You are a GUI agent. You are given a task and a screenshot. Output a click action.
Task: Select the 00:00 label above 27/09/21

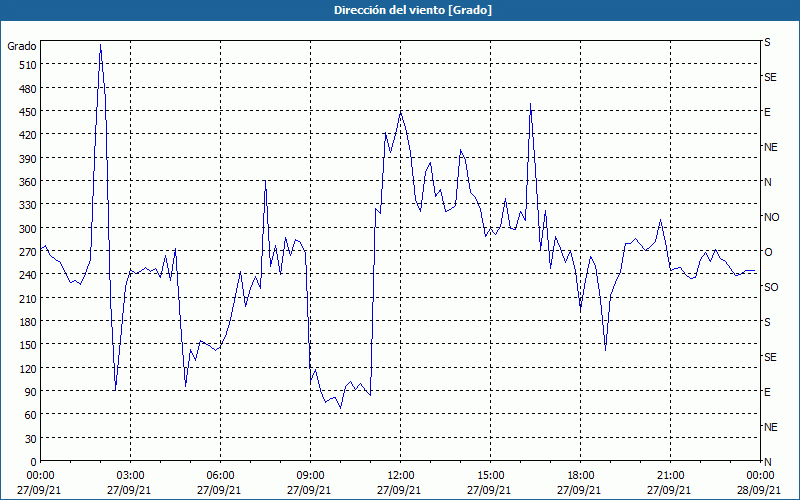coord(40,476)
